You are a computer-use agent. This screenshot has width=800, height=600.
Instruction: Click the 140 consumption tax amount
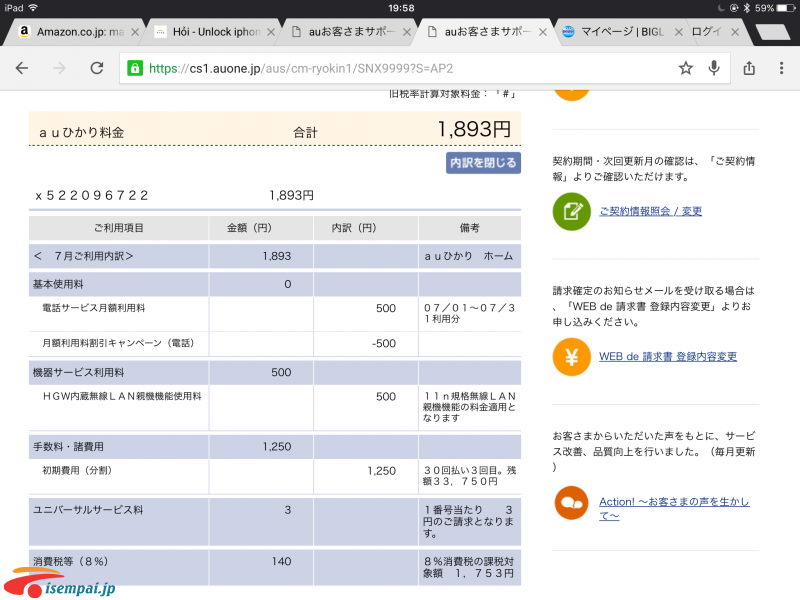click(281, 562)
